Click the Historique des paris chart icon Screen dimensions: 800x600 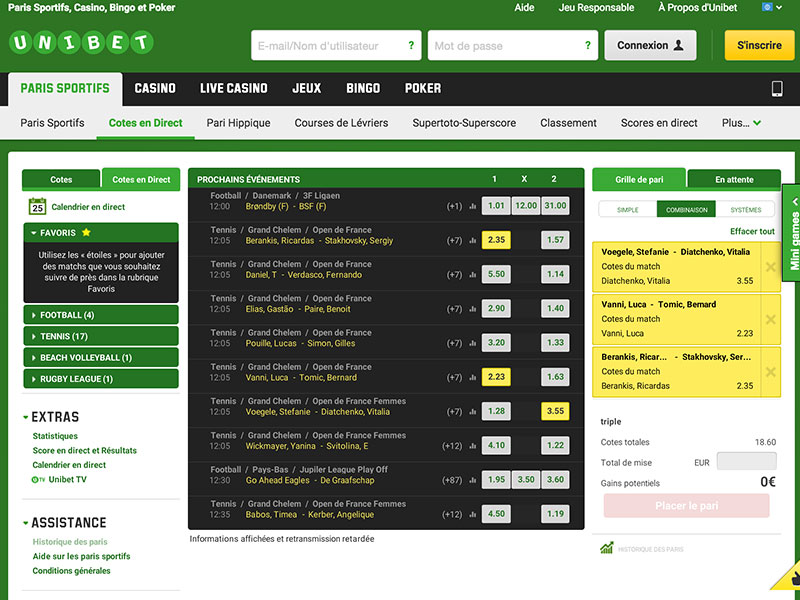pos(607,548)
